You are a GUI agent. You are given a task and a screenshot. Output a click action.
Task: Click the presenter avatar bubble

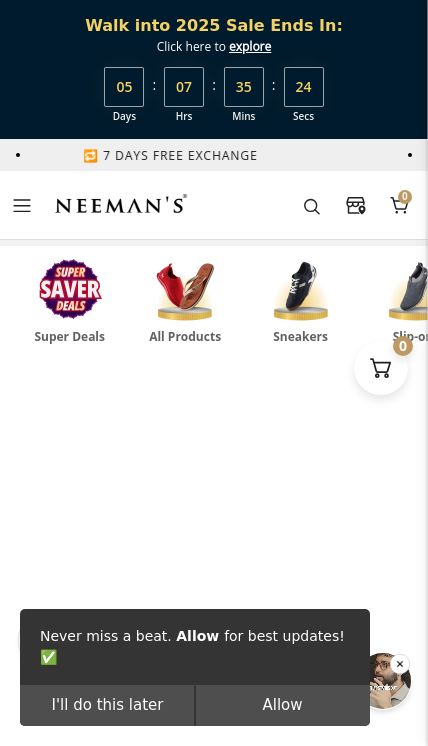388,683
